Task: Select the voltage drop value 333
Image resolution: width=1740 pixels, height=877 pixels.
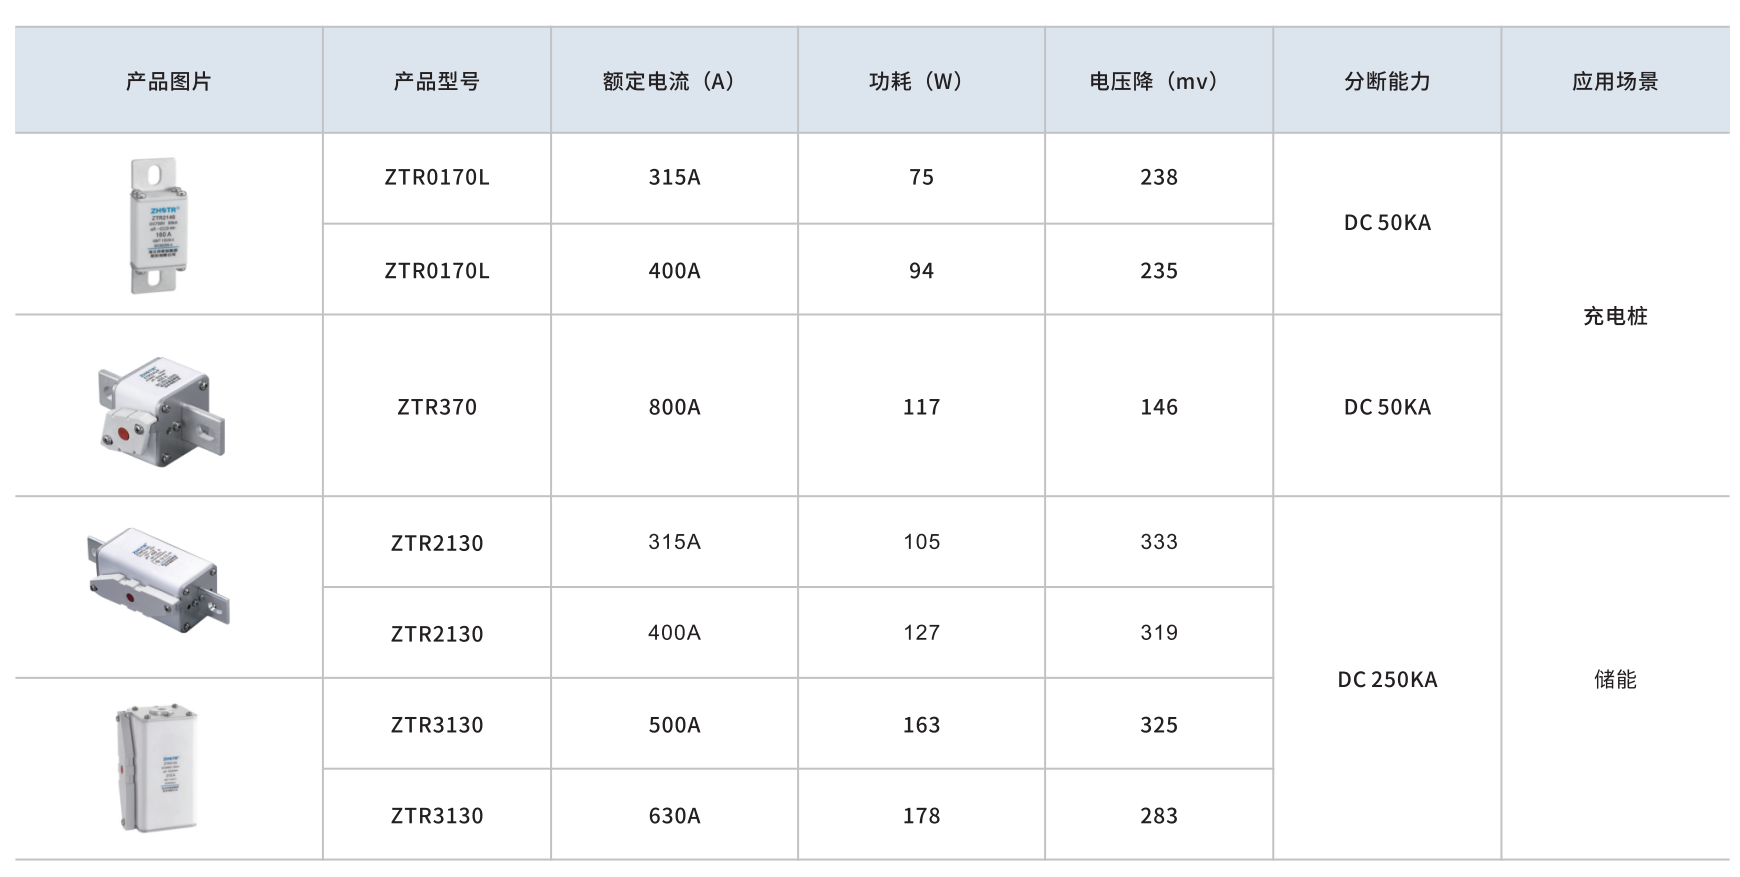Action: [x=1159, y=542]
